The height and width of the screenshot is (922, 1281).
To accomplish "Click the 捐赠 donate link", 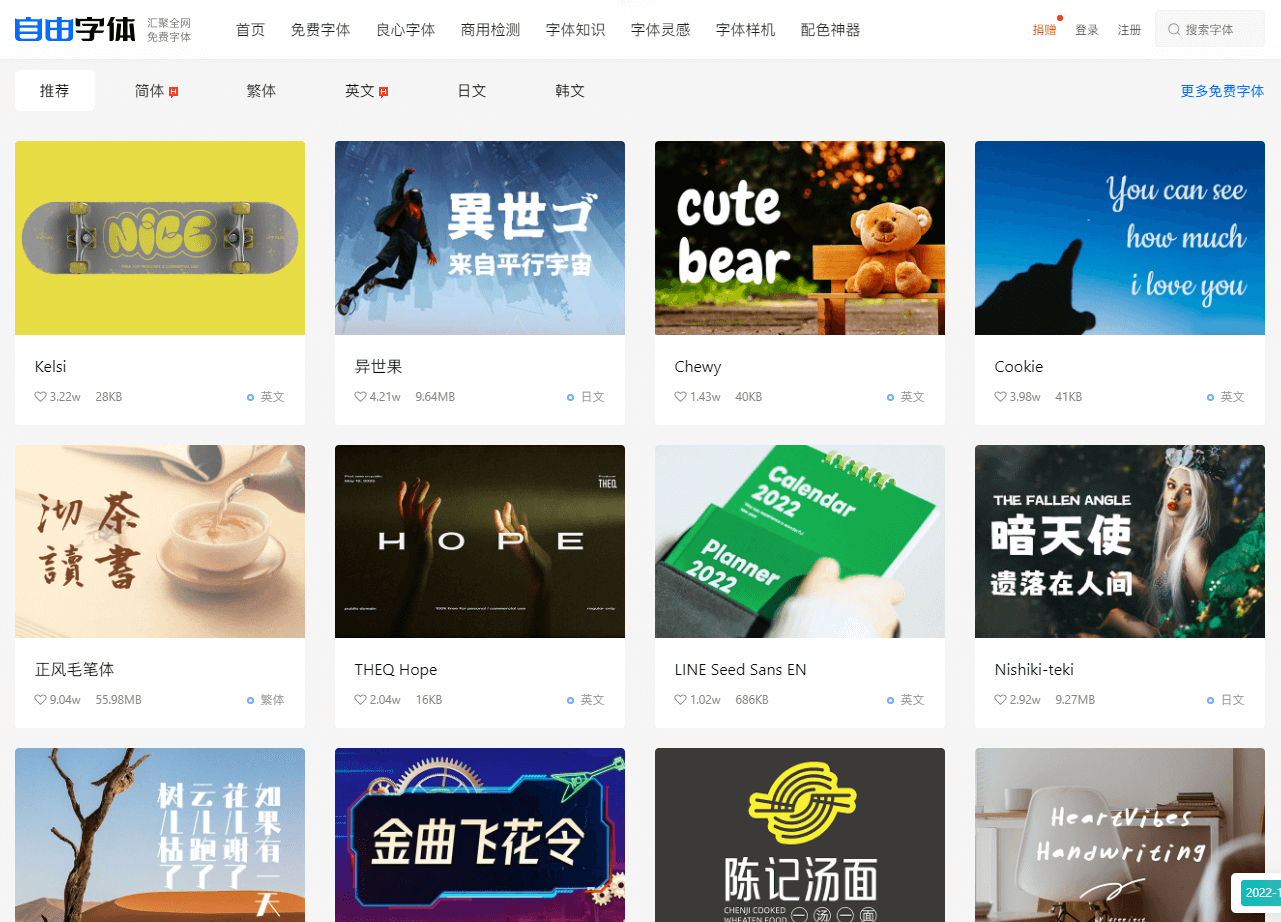I will [1044, 30].
